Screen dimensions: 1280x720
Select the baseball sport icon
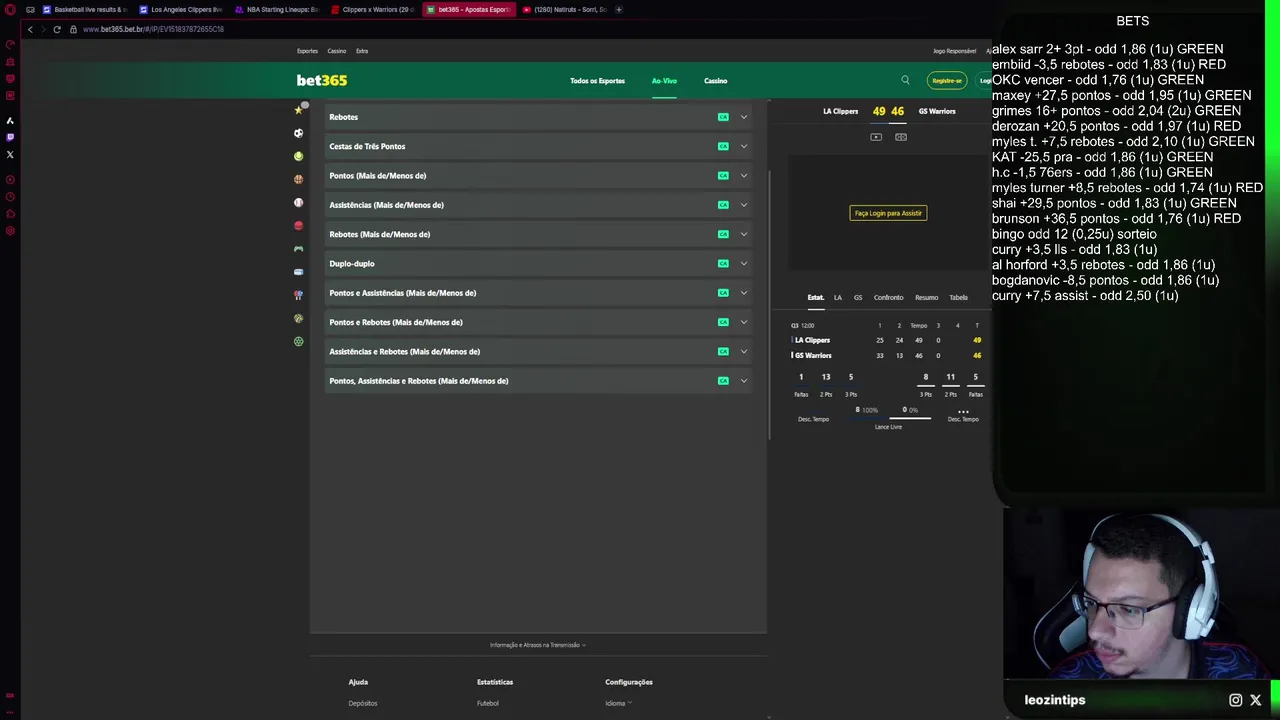(x=298, y=202)
